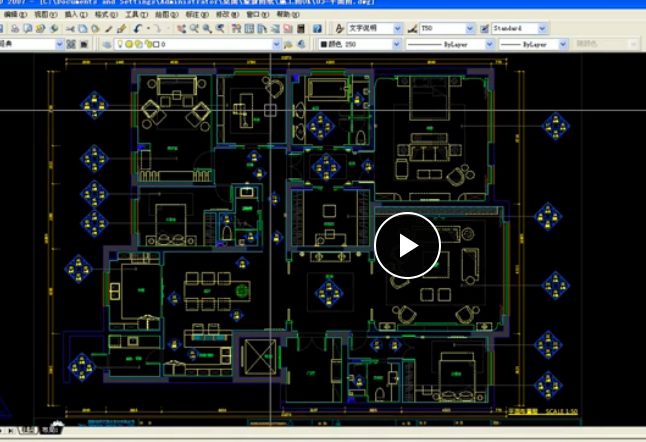Viewport: 646px width, 442px height.
Task: Click the My Workspace icon
Action: [84, 44]
